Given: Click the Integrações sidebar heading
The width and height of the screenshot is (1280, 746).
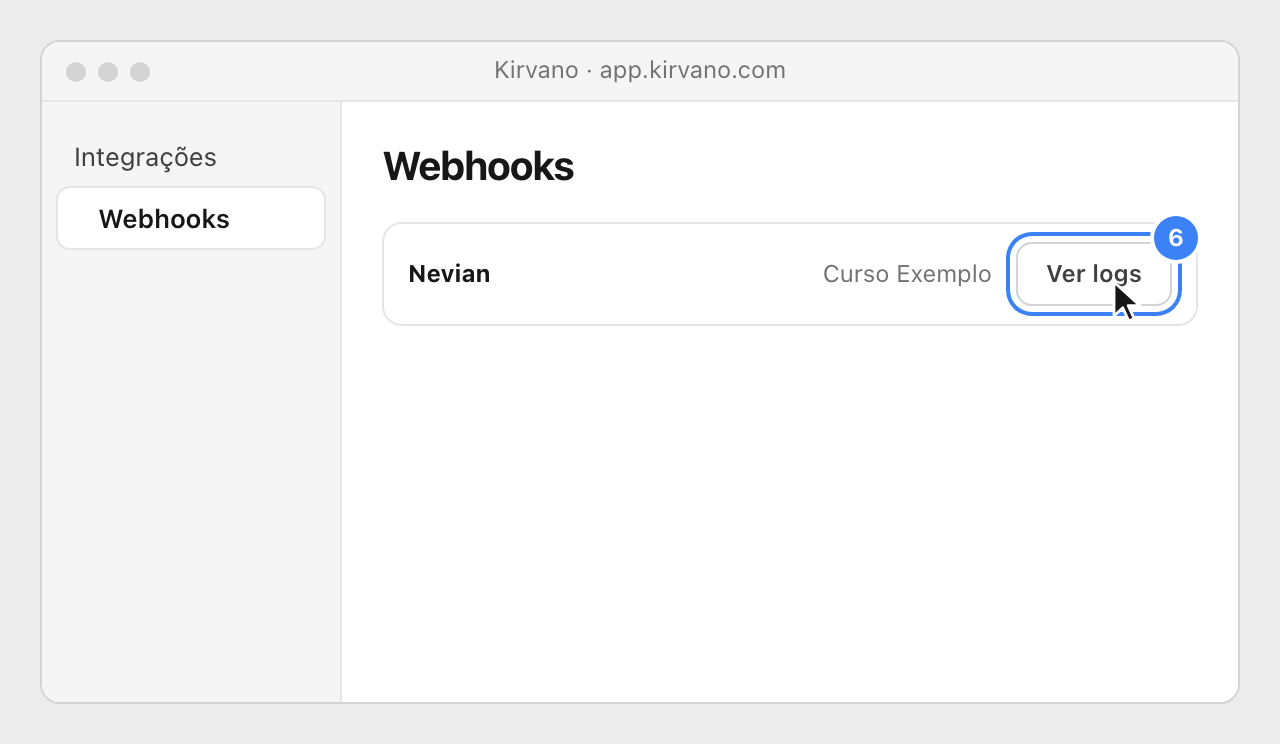Looking at the screenshot, I should coord(145,157).
